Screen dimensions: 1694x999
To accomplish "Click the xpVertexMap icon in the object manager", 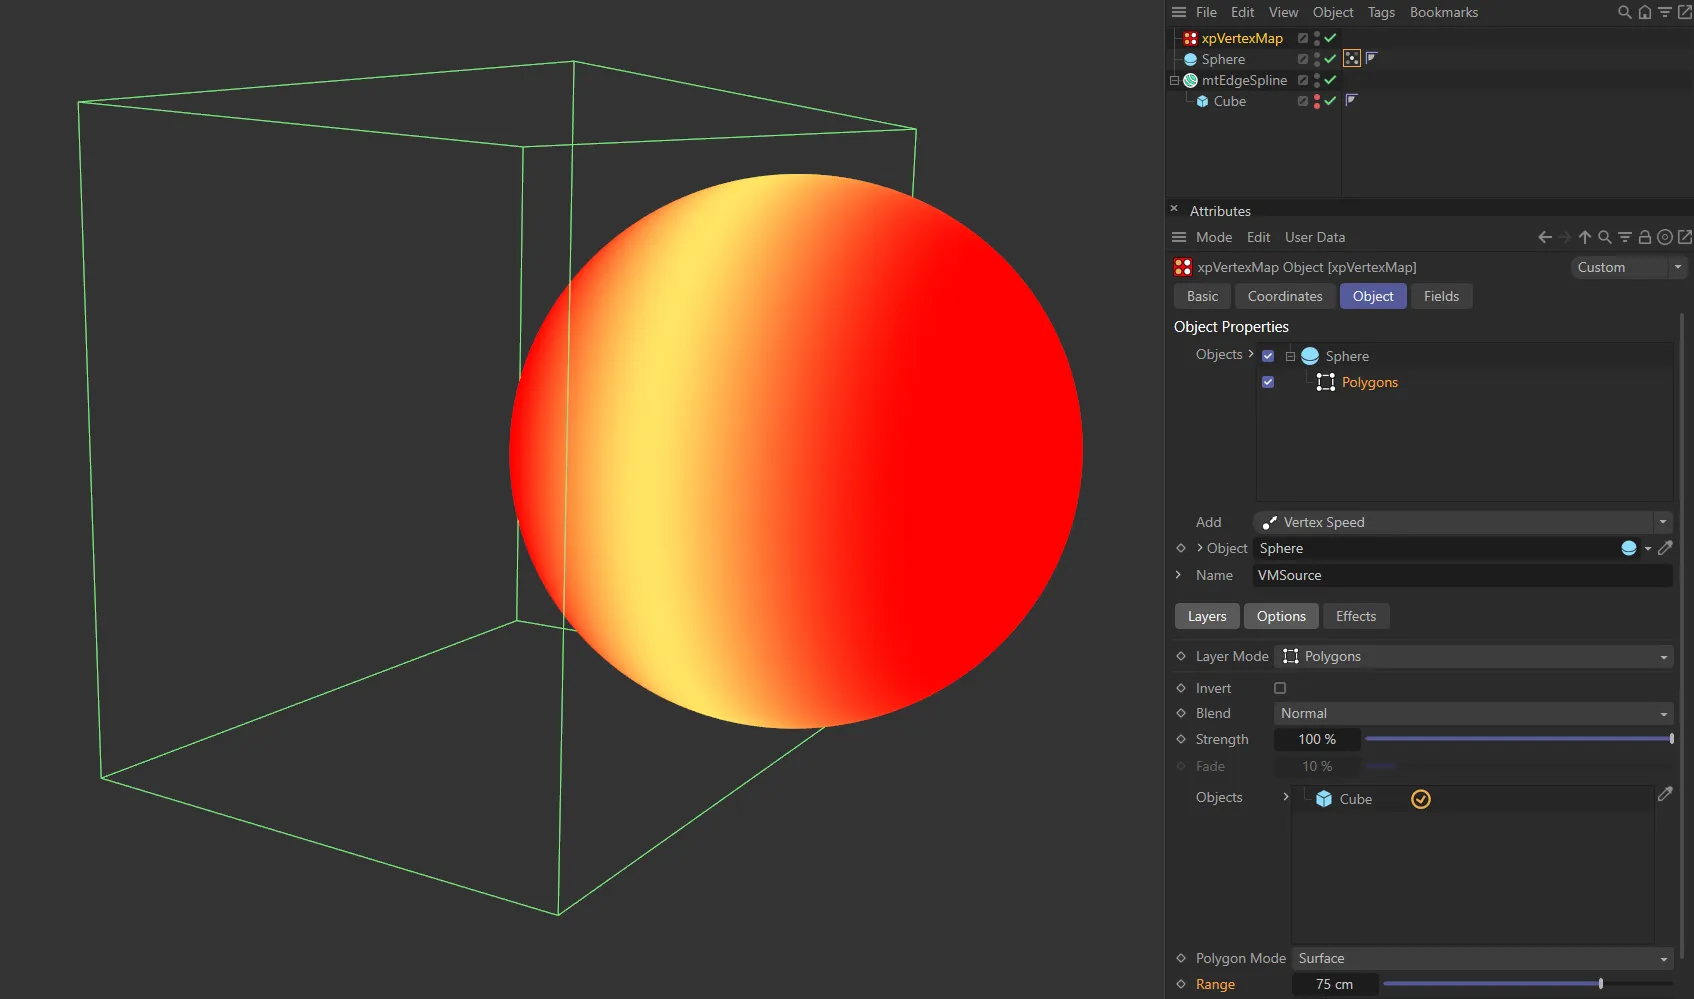I will [1189, 38].
